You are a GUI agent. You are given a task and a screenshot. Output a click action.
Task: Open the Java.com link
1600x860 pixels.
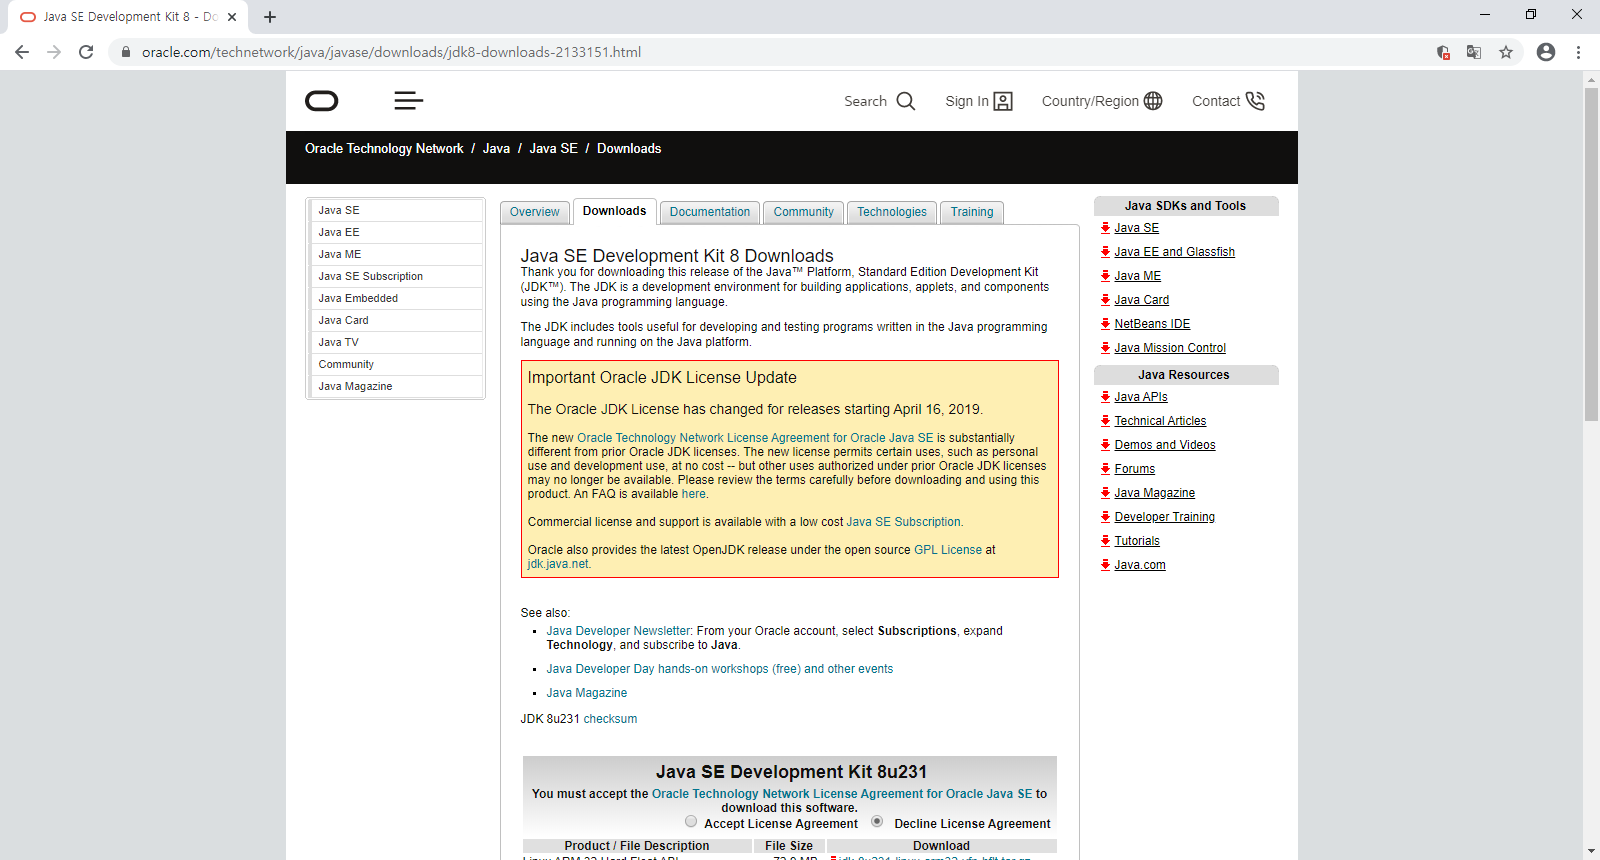[1140, 565]
